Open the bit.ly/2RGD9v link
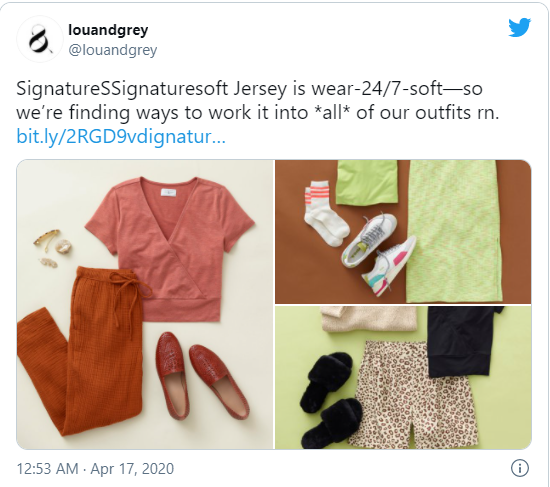 (x=121, y=136)
